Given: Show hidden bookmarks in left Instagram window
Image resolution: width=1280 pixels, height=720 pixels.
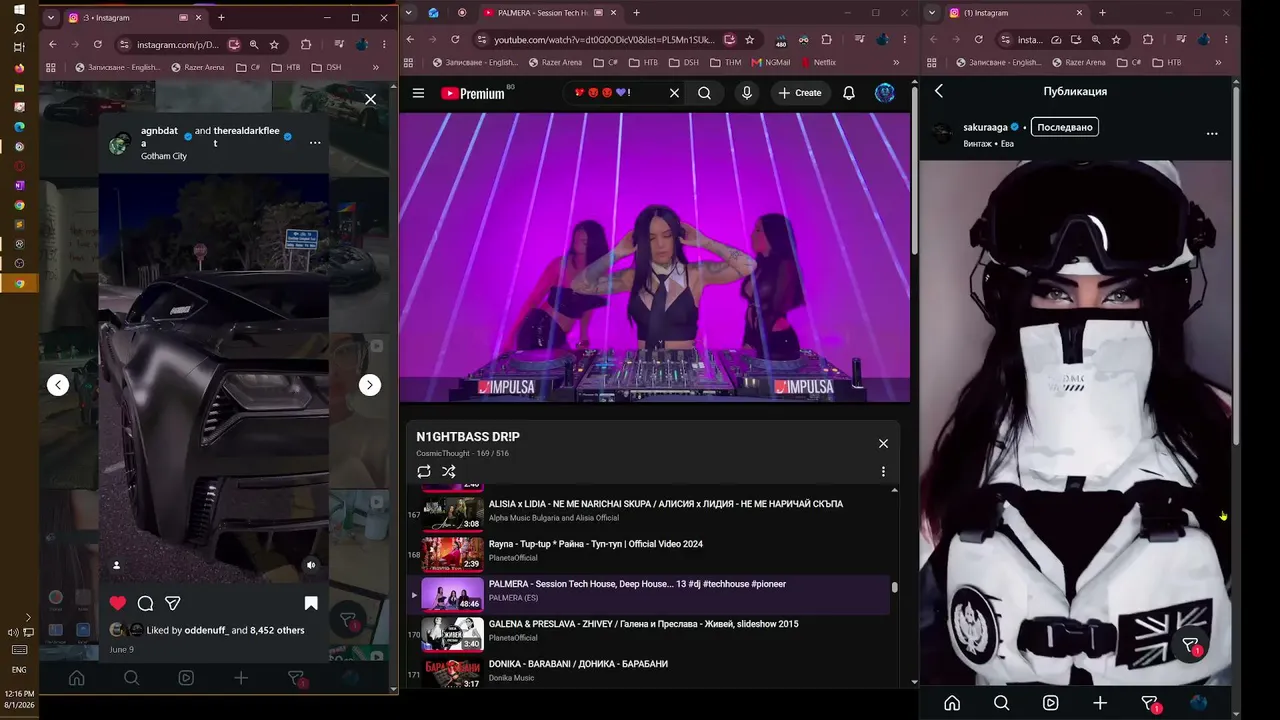Looking at the screenshot, I should [x=376, y=67].
